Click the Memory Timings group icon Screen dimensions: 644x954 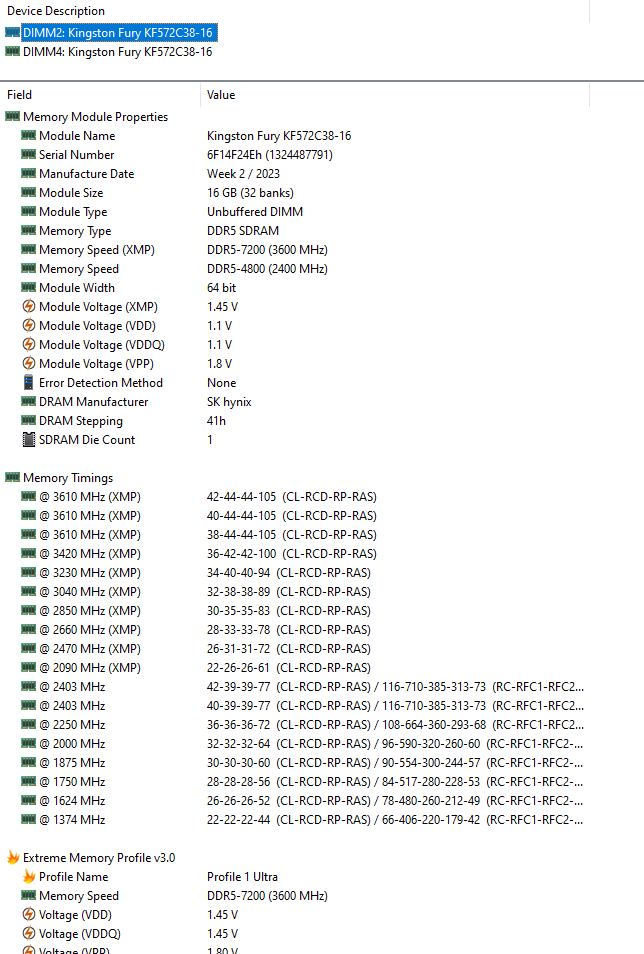(x=12, y=477)
